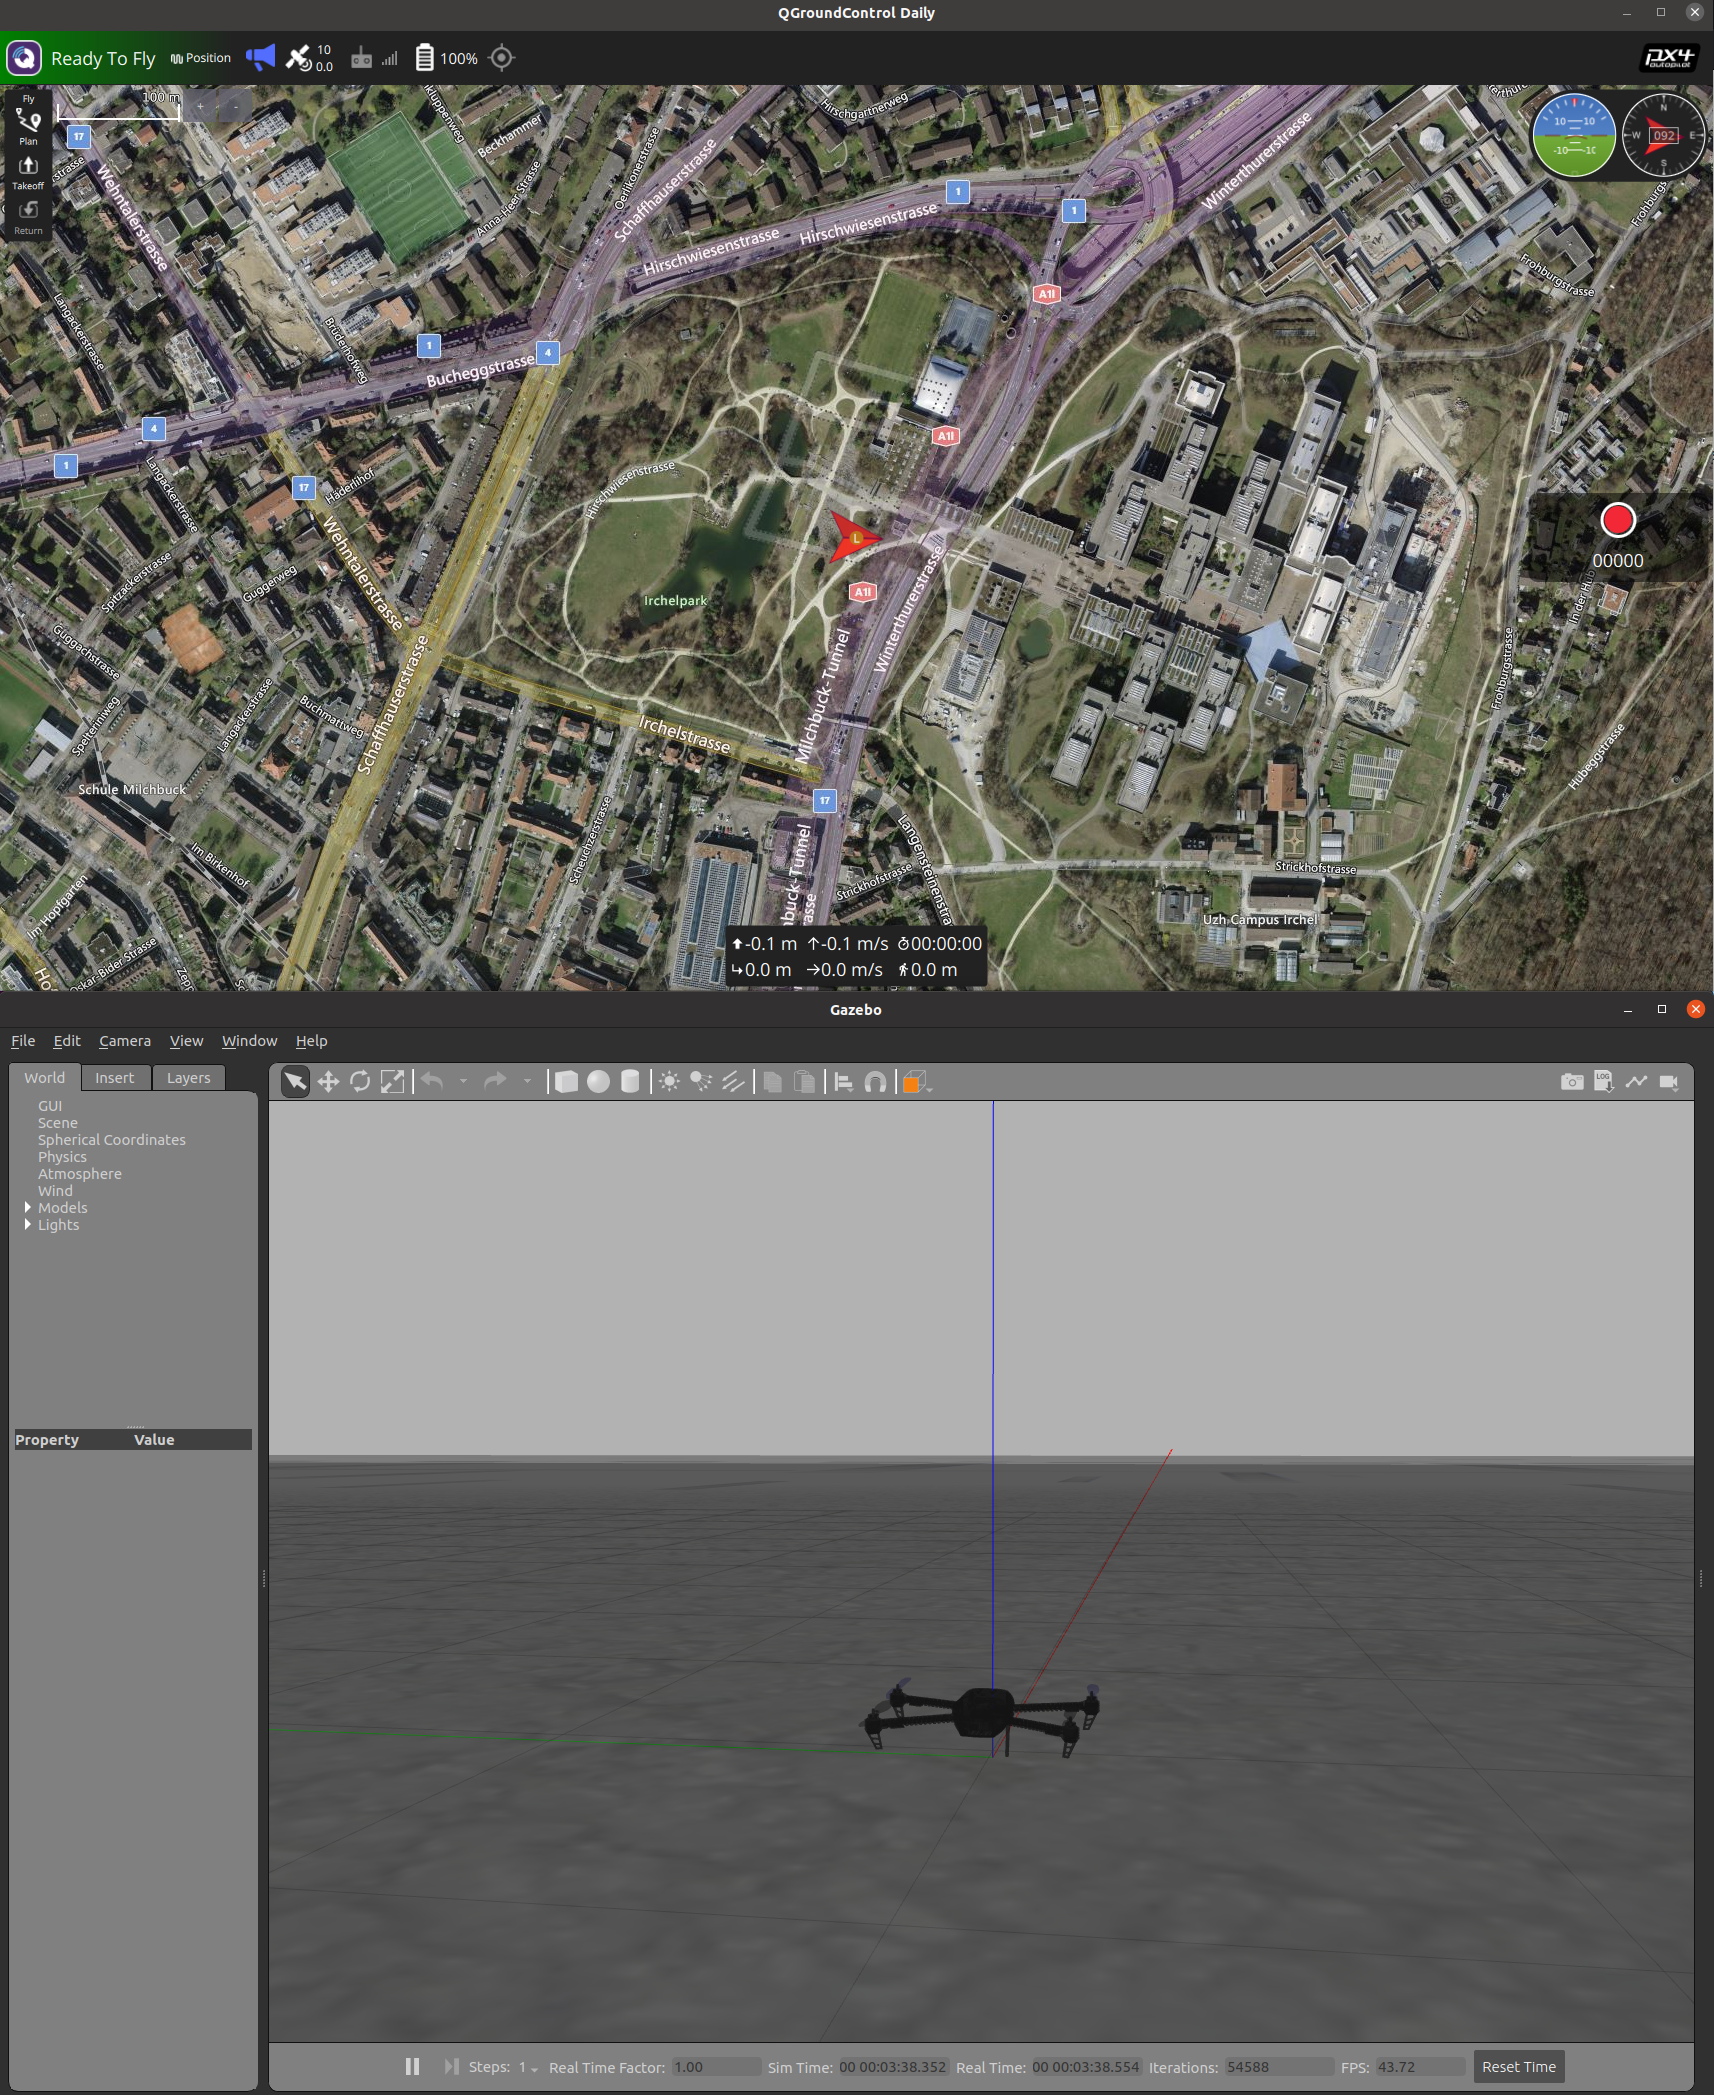Open the plot graph icon
Screen dimensions: 1714x2095
(x=1636, y=1081)
